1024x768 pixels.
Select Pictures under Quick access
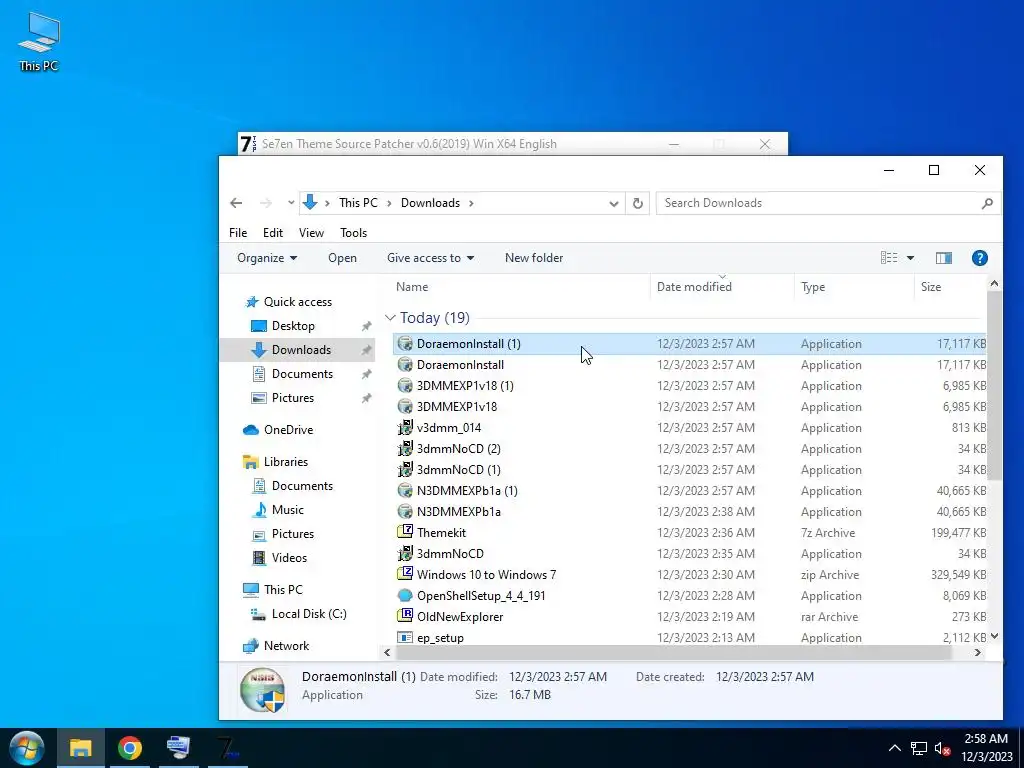(x=293, y=398)
